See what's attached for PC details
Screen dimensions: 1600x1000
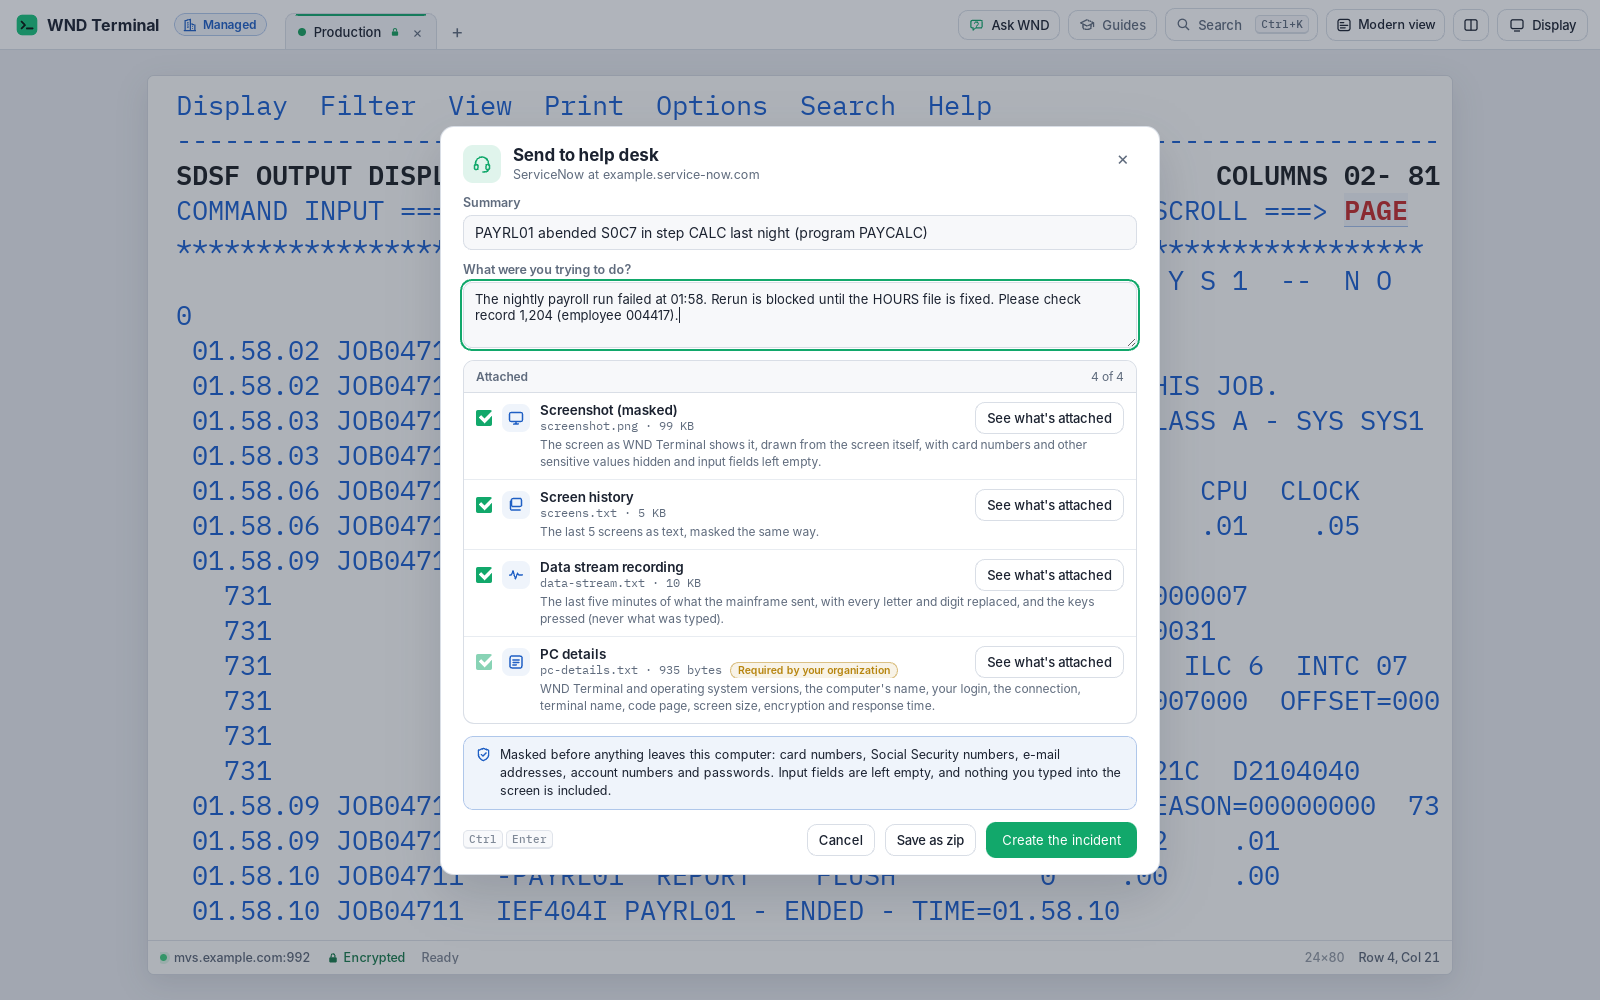click(1049, 662)
